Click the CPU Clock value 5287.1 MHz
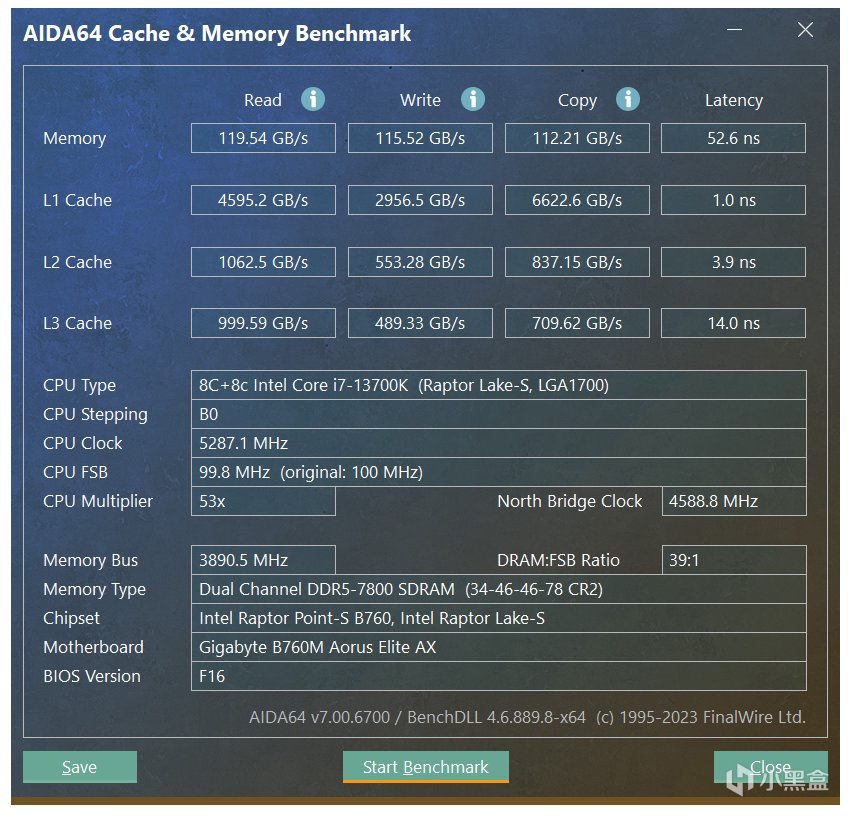Viewport: 853px width, 816px height. pos(499,443)
